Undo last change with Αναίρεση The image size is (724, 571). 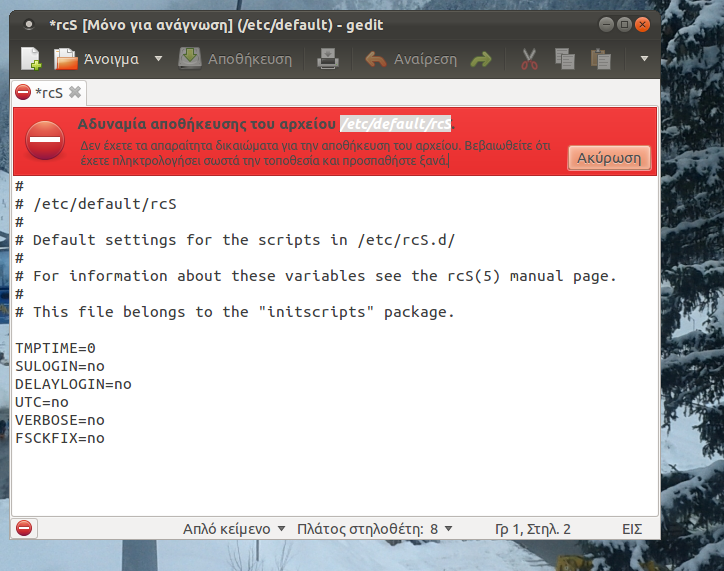[410, 59]
